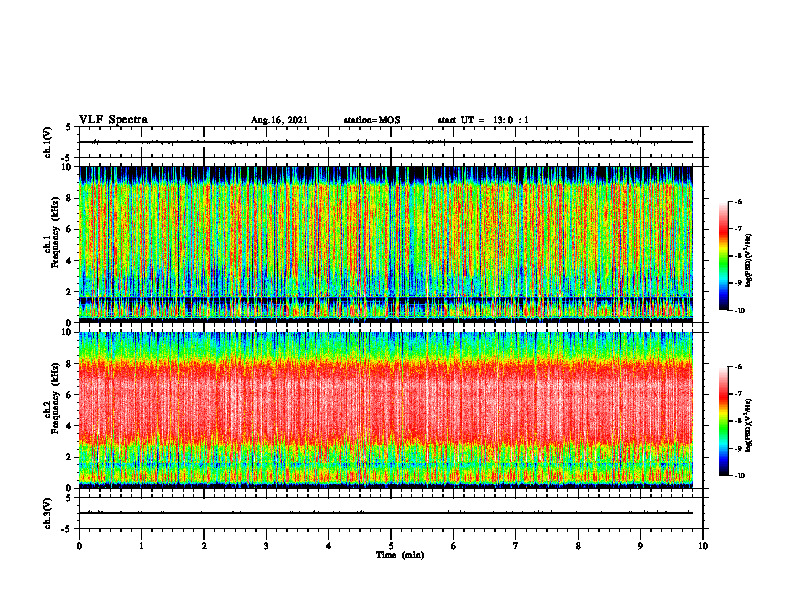Click the "-6" label on ch.1 colorbar
This screenshot has width=792, height=612.
[739, 201]
